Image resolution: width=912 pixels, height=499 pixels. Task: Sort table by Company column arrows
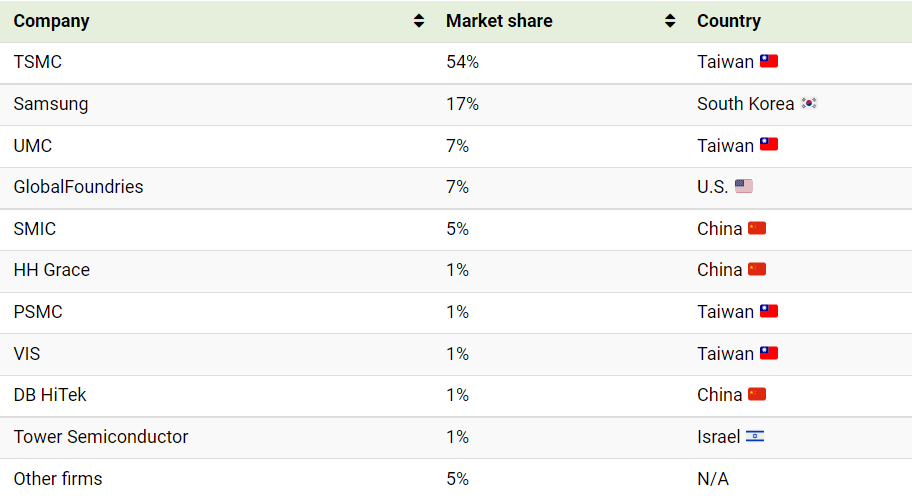[419, 21]
